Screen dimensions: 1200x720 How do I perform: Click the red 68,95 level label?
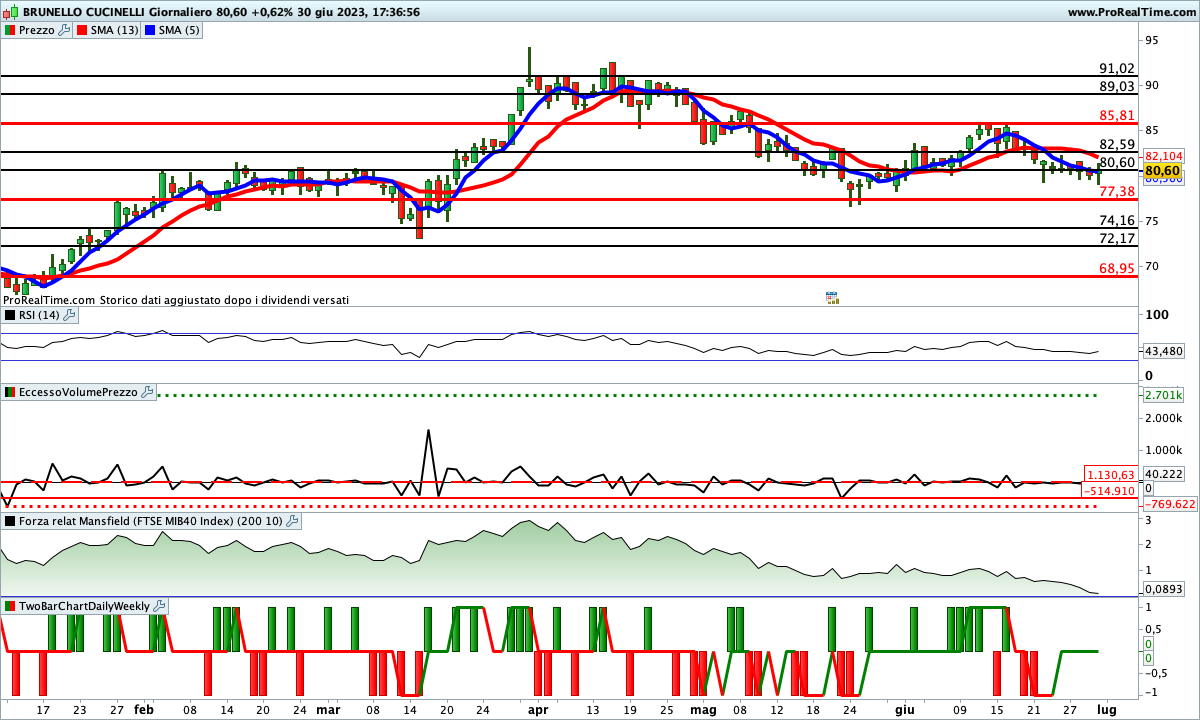[x=1117, y=268]
